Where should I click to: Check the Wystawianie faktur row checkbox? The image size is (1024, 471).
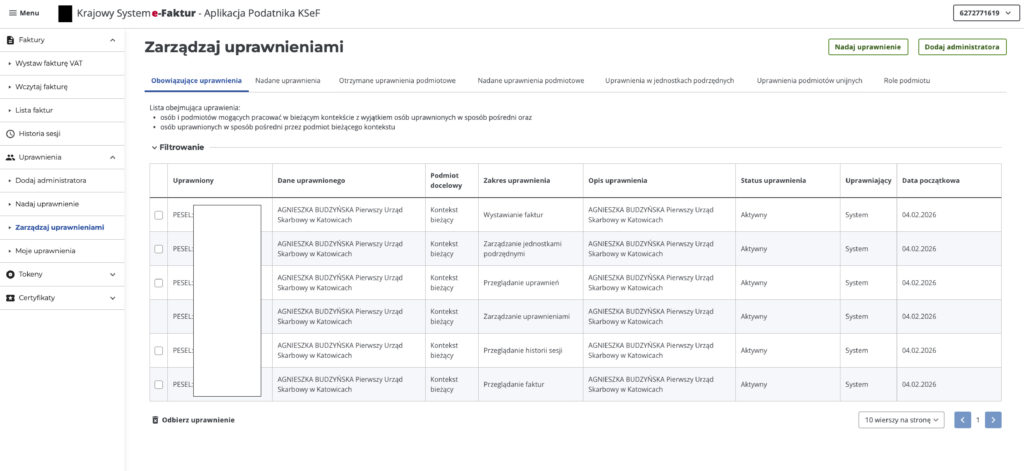tap(159, 215)
